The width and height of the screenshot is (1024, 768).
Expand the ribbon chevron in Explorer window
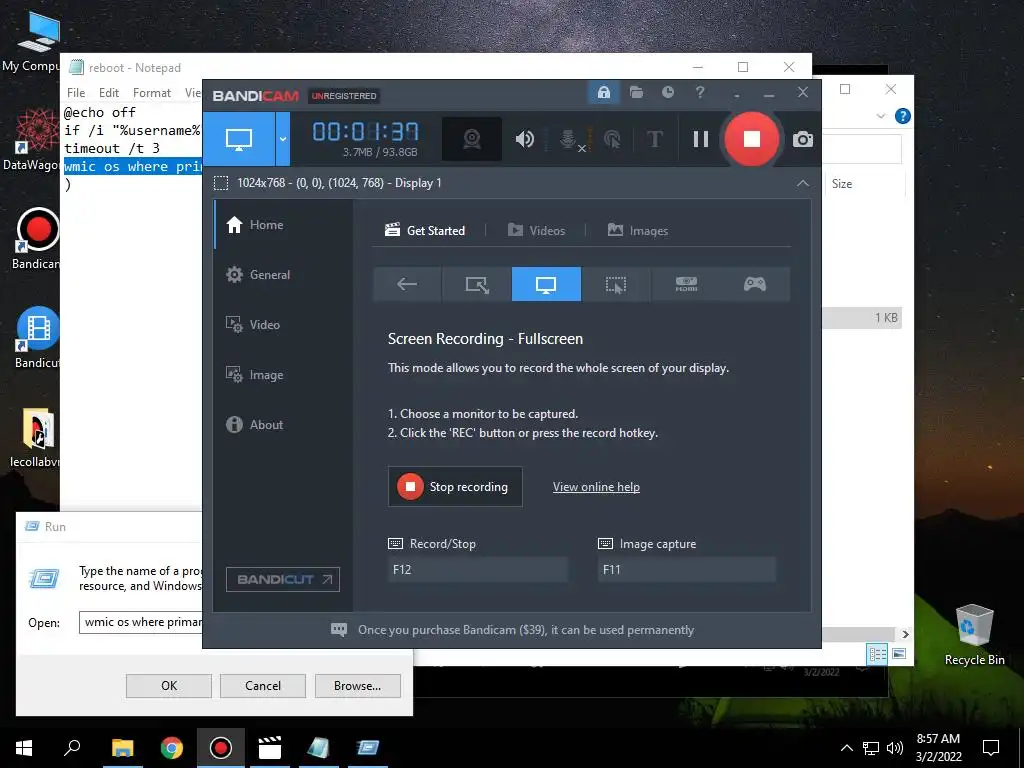coord(880,116)
